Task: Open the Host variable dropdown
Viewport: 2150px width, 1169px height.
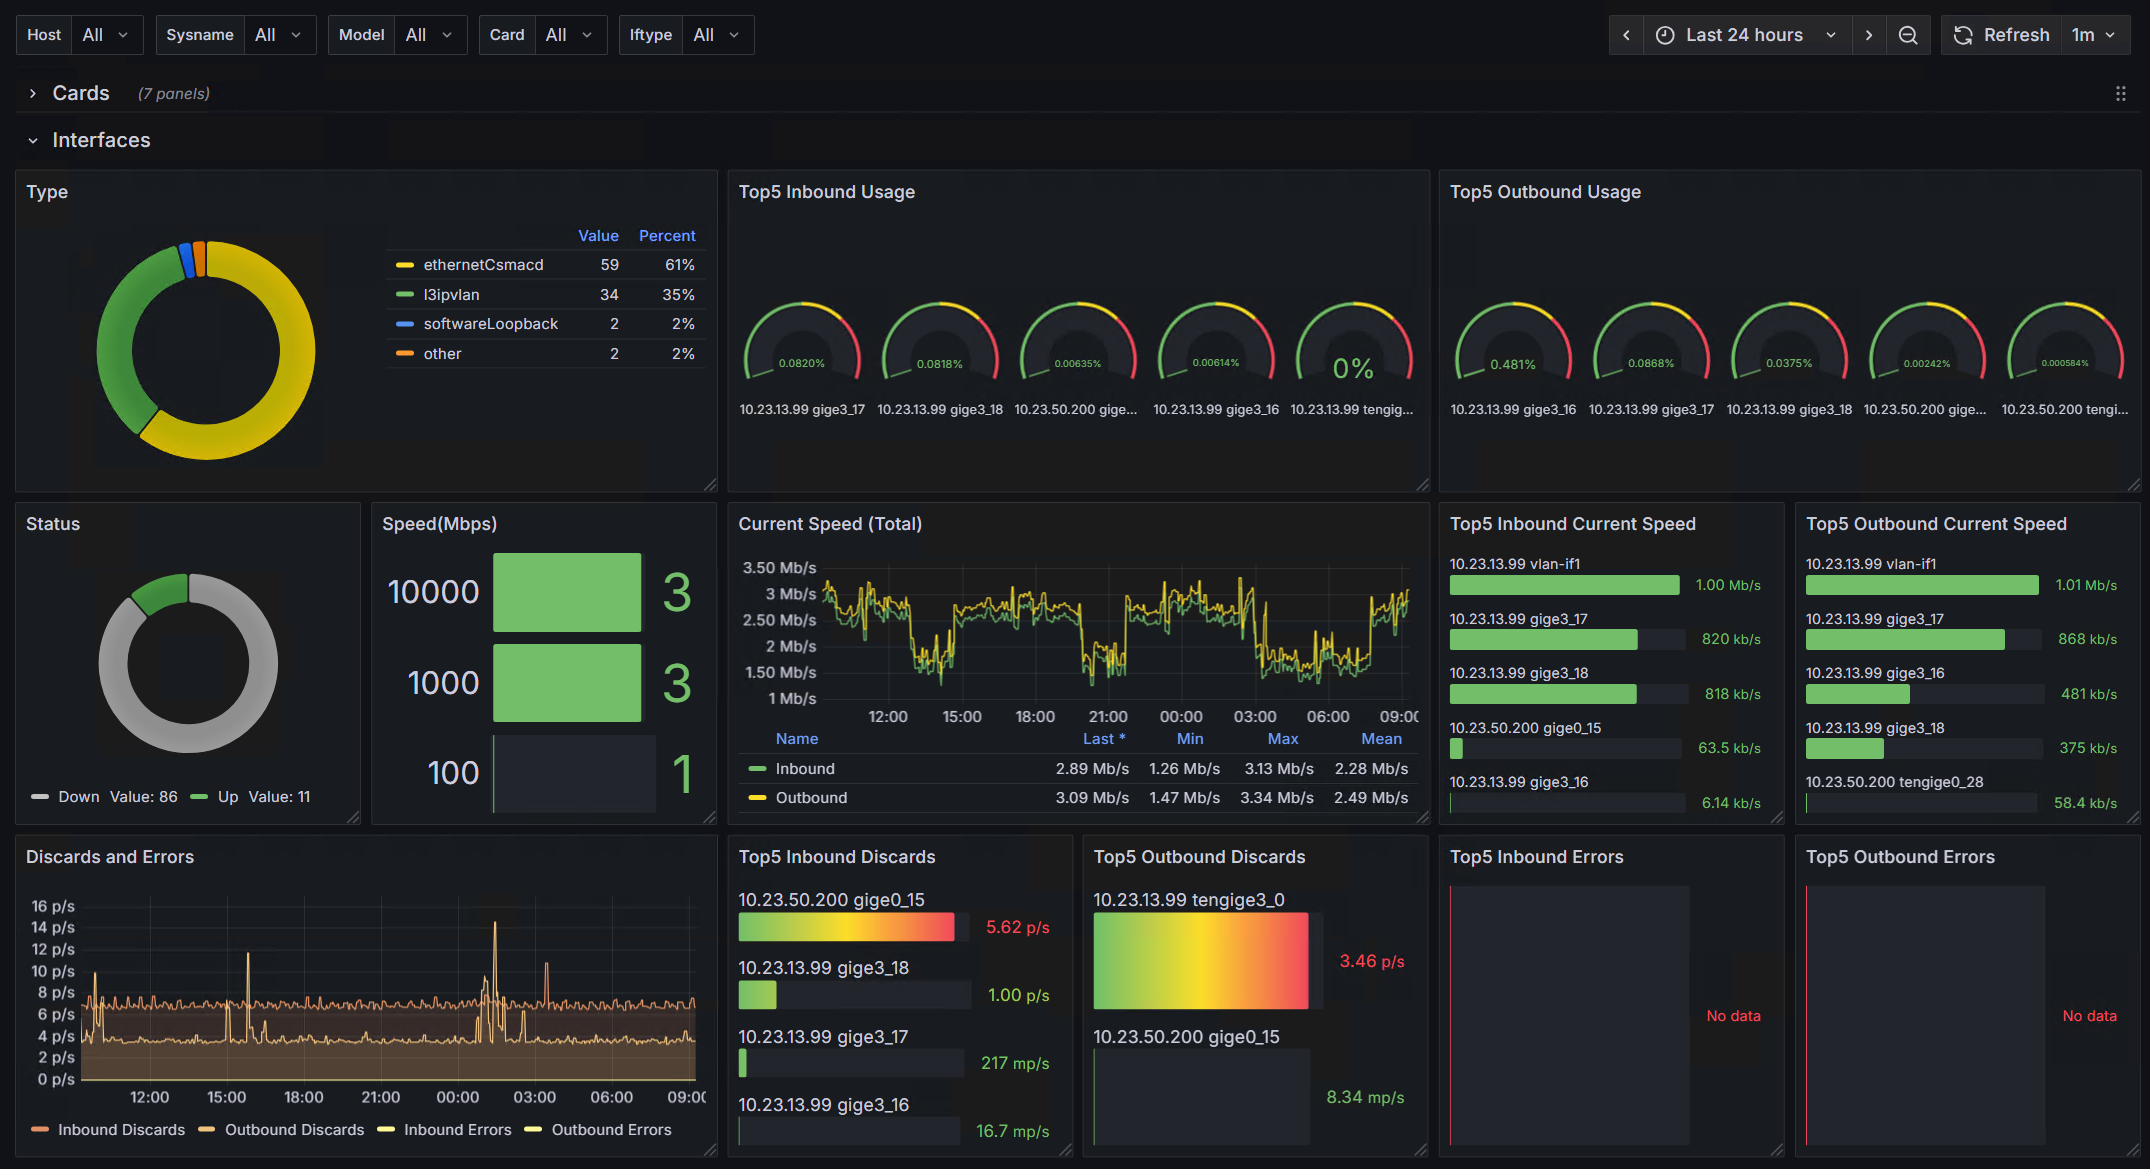Action: [105, 35]
